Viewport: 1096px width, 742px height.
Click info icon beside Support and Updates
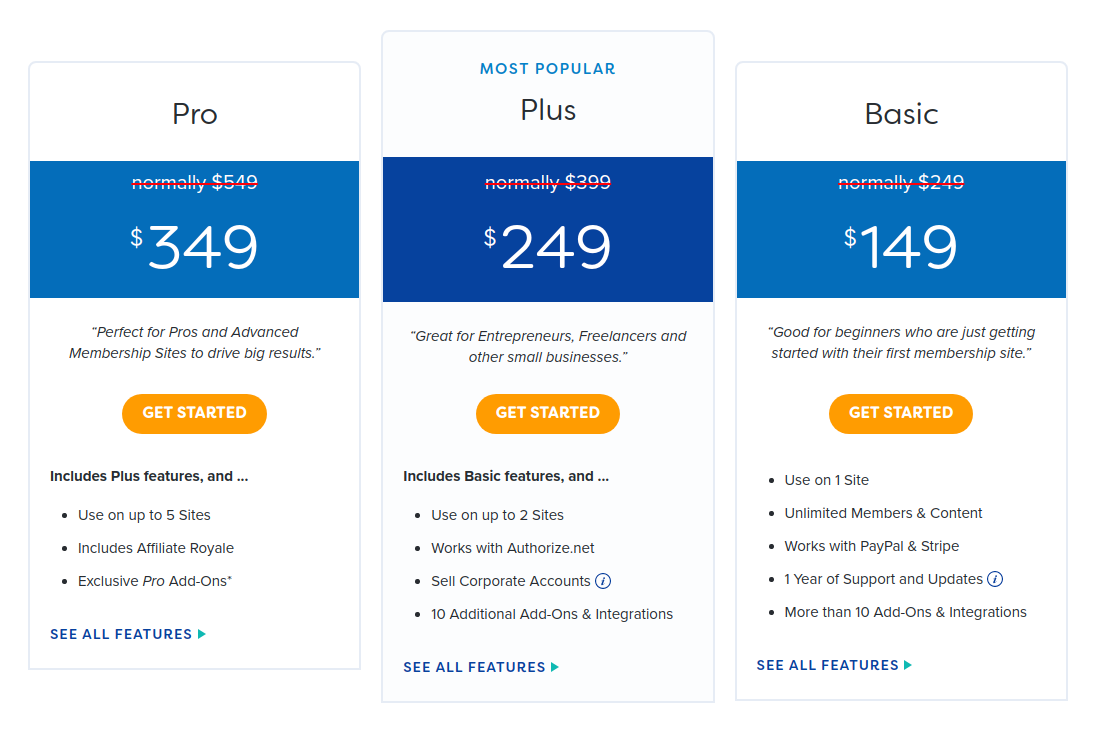click(995, 579)
